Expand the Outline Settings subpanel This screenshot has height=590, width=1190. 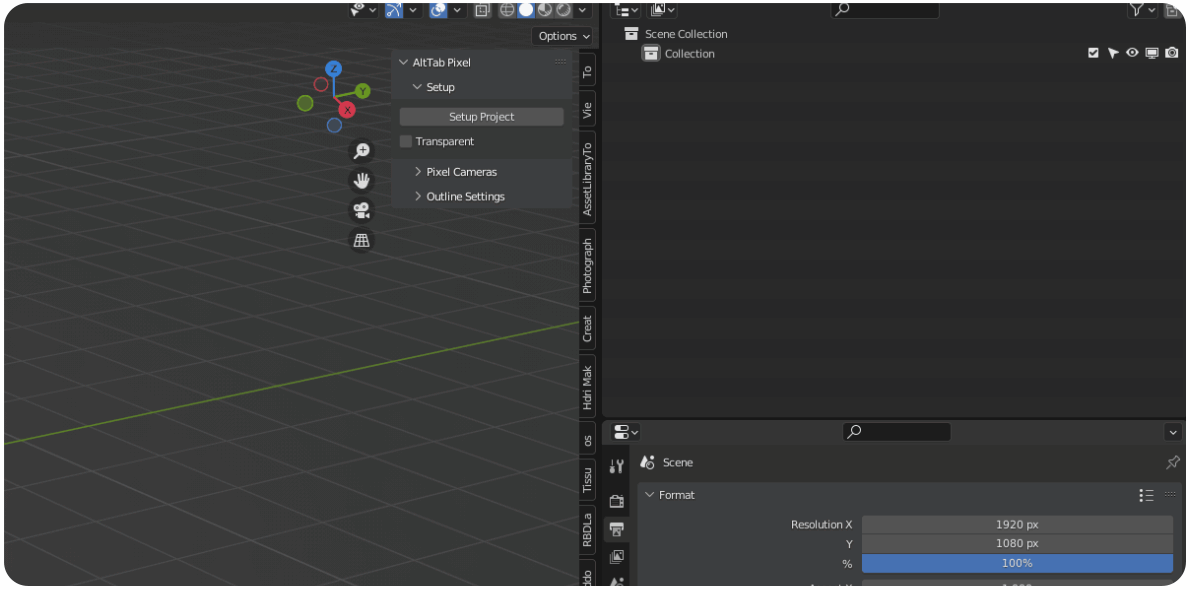(x=418, y=196)
